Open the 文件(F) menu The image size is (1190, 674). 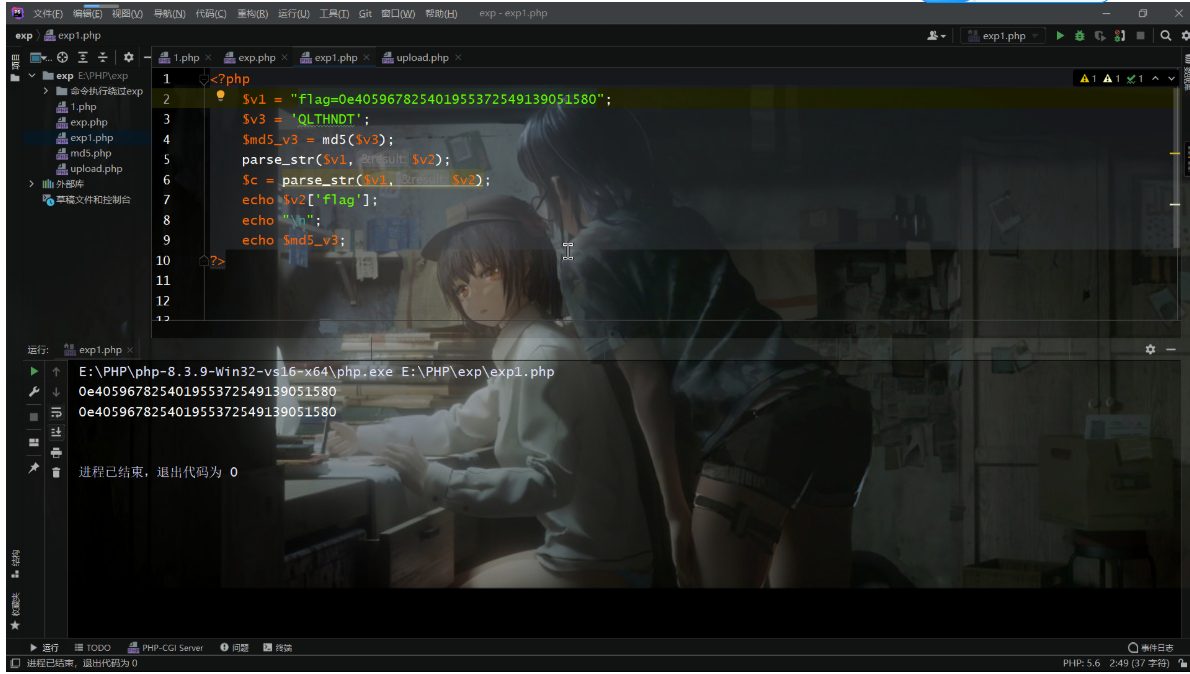pyautogui.click(x=48, y=14)
